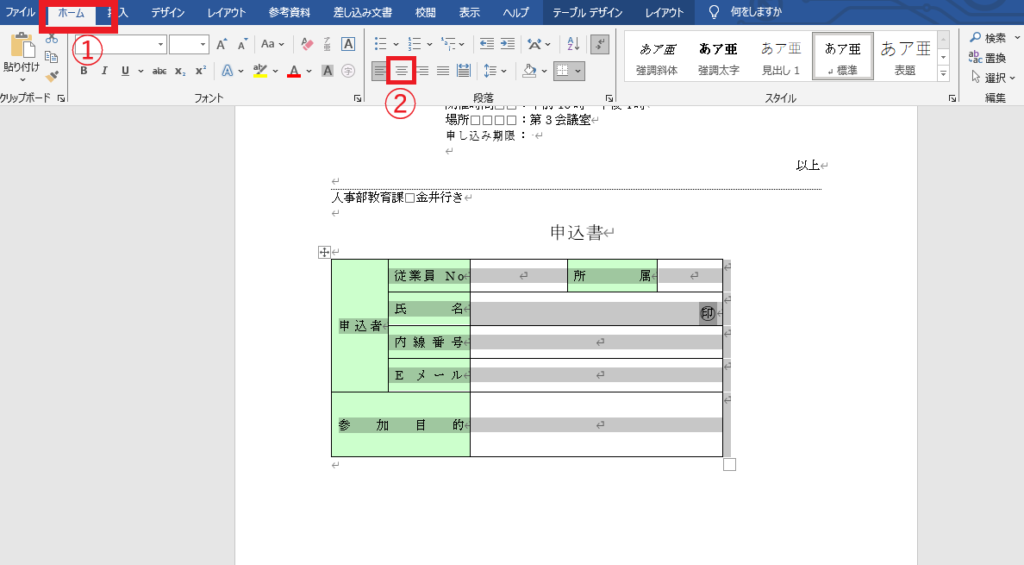Click the shading paint bucket button
The width and height of the screenshot is (1024, 565).
click(x=530, y=71)
